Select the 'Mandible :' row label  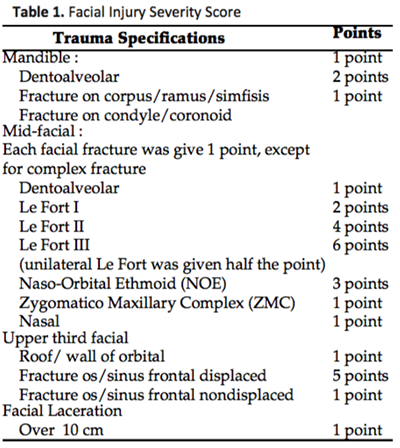point(40,57)
